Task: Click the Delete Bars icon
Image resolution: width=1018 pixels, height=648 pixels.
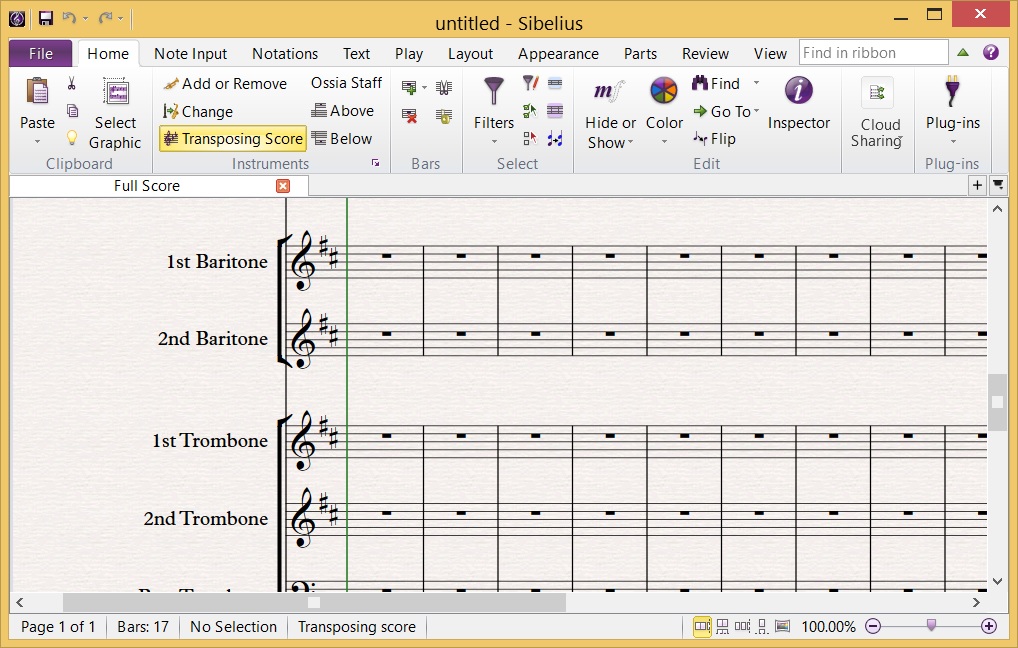Action: [408, 115]
